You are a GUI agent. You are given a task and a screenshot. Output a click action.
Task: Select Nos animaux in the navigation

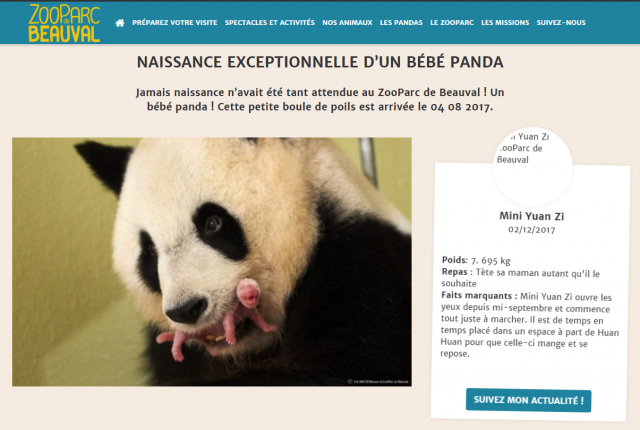(x=347, y=23)
